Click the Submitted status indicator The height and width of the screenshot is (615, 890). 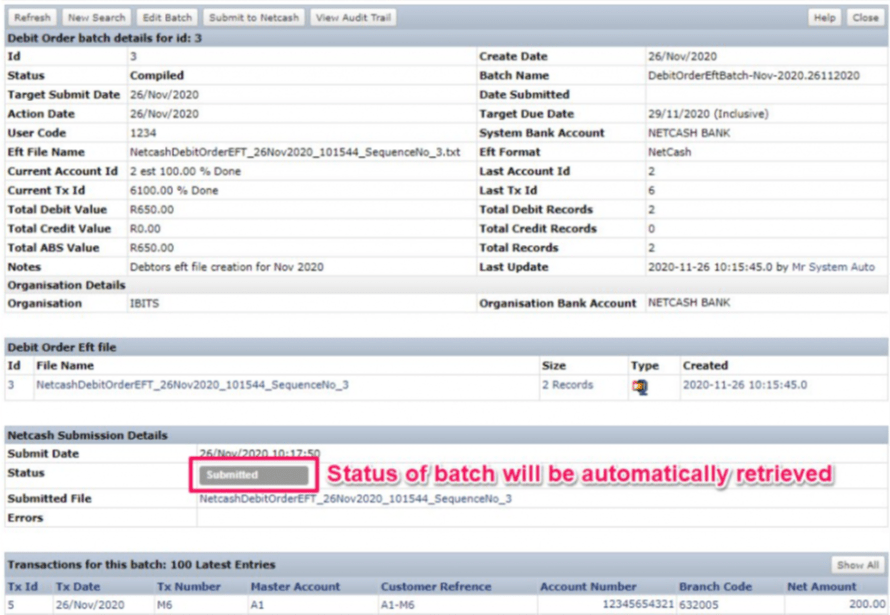(252, 475)
